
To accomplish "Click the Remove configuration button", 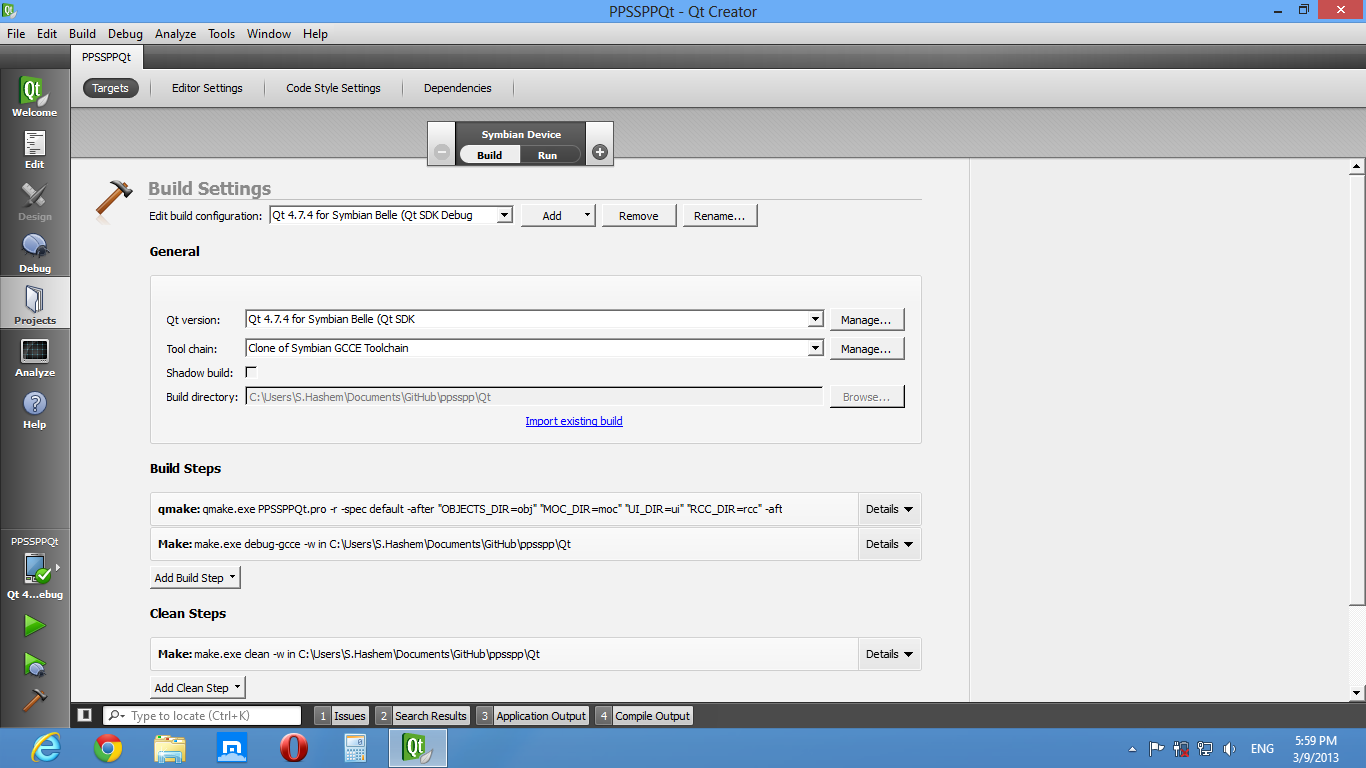I will pos(639,215).
